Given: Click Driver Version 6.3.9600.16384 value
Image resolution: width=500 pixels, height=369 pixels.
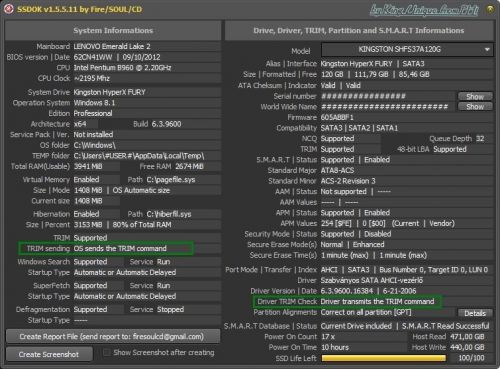Looking at the screenshot, I should [347, 291].
